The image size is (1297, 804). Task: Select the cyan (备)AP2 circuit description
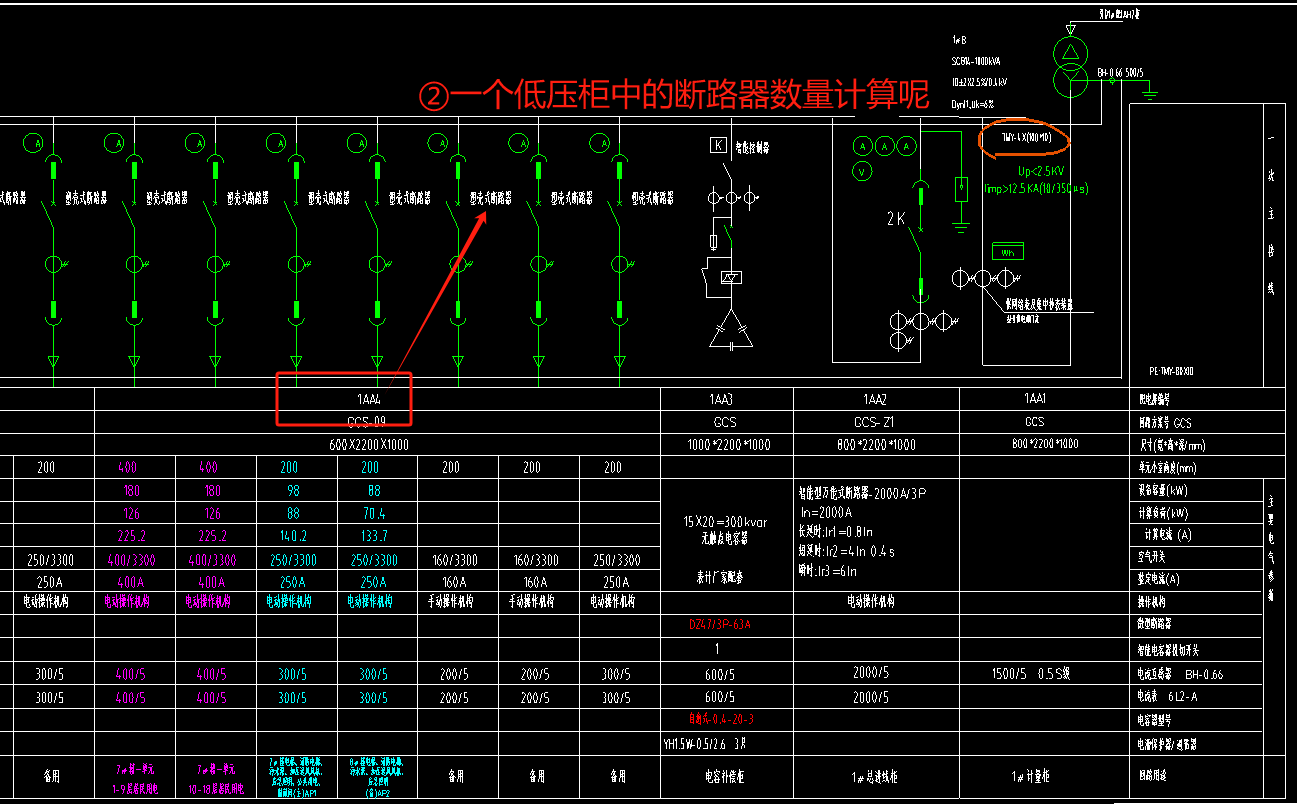[378, 778]
